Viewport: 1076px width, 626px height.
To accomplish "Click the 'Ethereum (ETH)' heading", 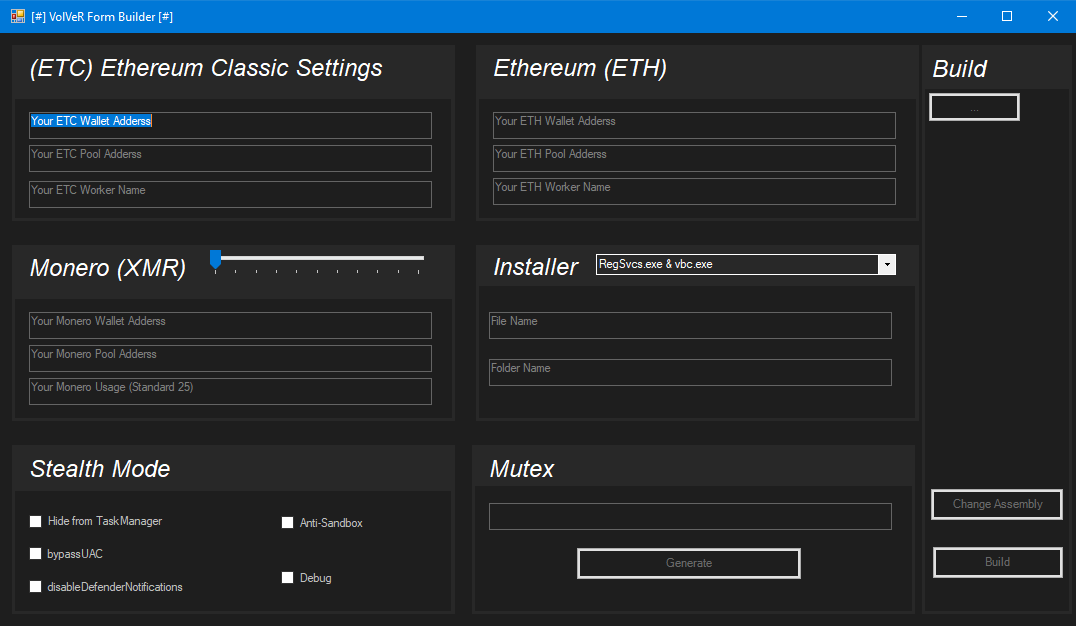I will (580, 68).
